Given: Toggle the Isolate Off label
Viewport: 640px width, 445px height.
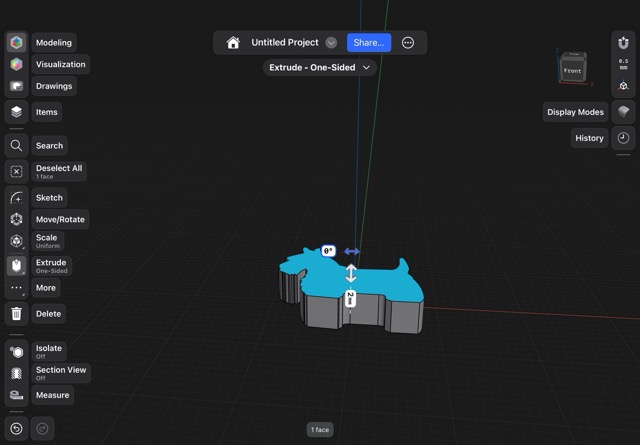Looking at the screenshot, I should 49,352.
